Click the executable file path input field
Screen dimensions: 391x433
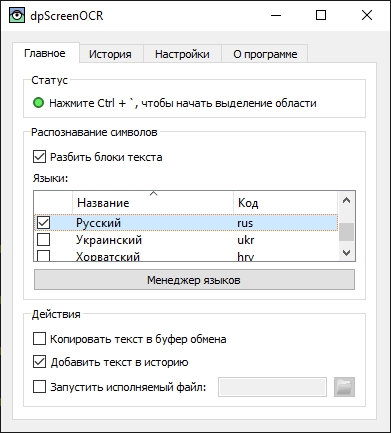[272, 387]
